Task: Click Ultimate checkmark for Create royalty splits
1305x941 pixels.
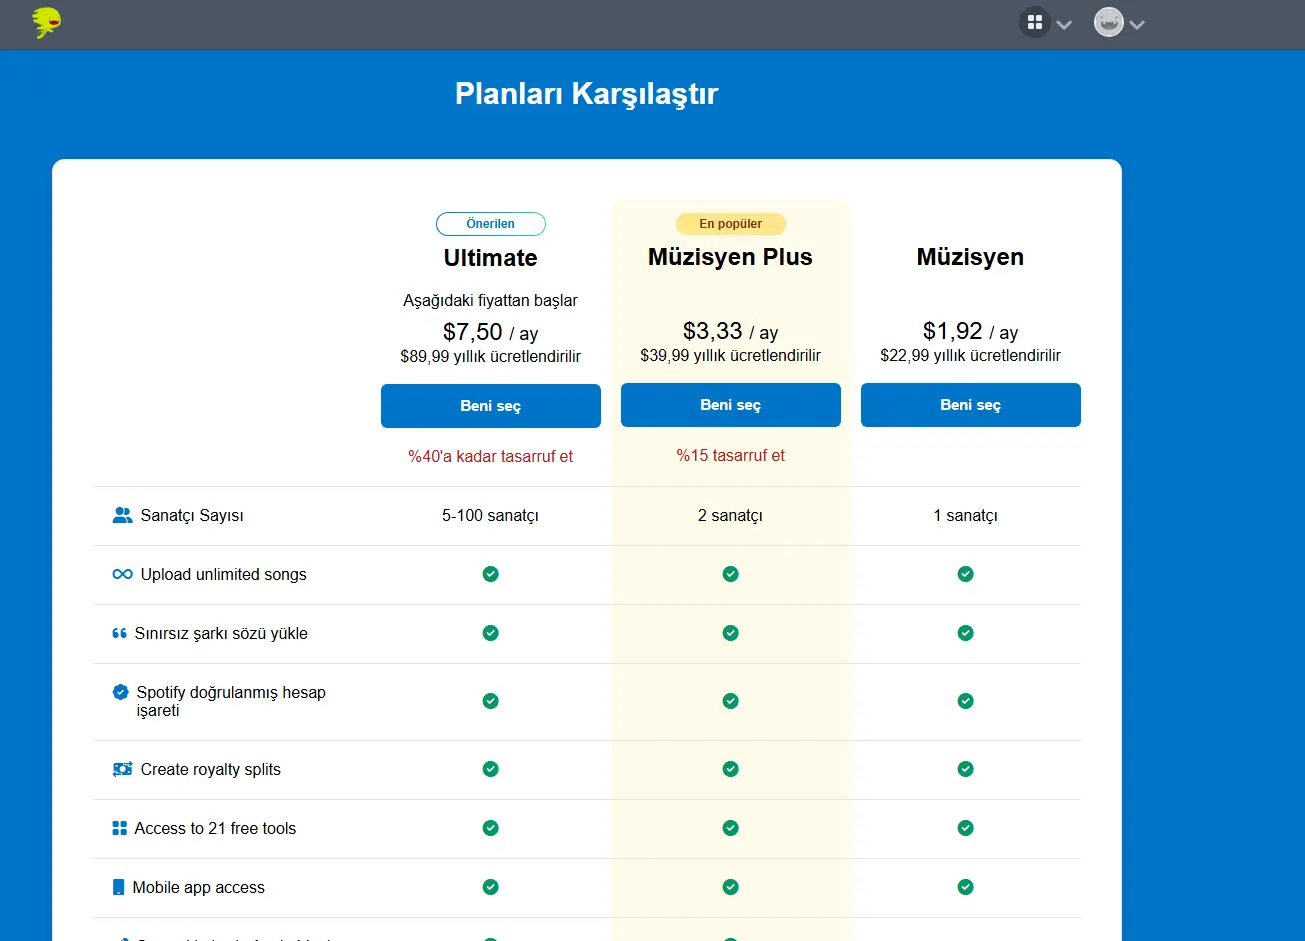Action: (x=491, y=769)
